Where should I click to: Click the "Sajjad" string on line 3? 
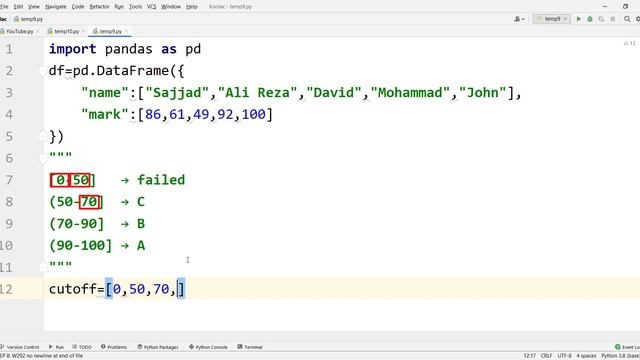pyautogui.click(x=178, y=93)
